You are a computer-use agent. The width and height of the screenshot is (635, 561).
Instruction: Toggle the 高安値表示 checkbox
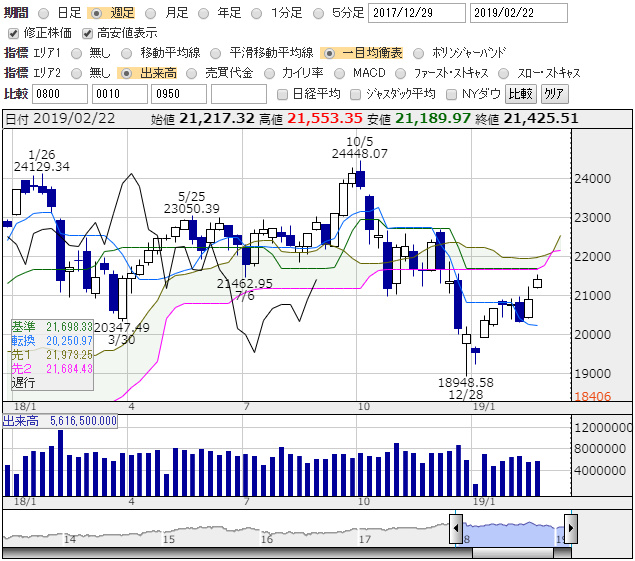87,33
